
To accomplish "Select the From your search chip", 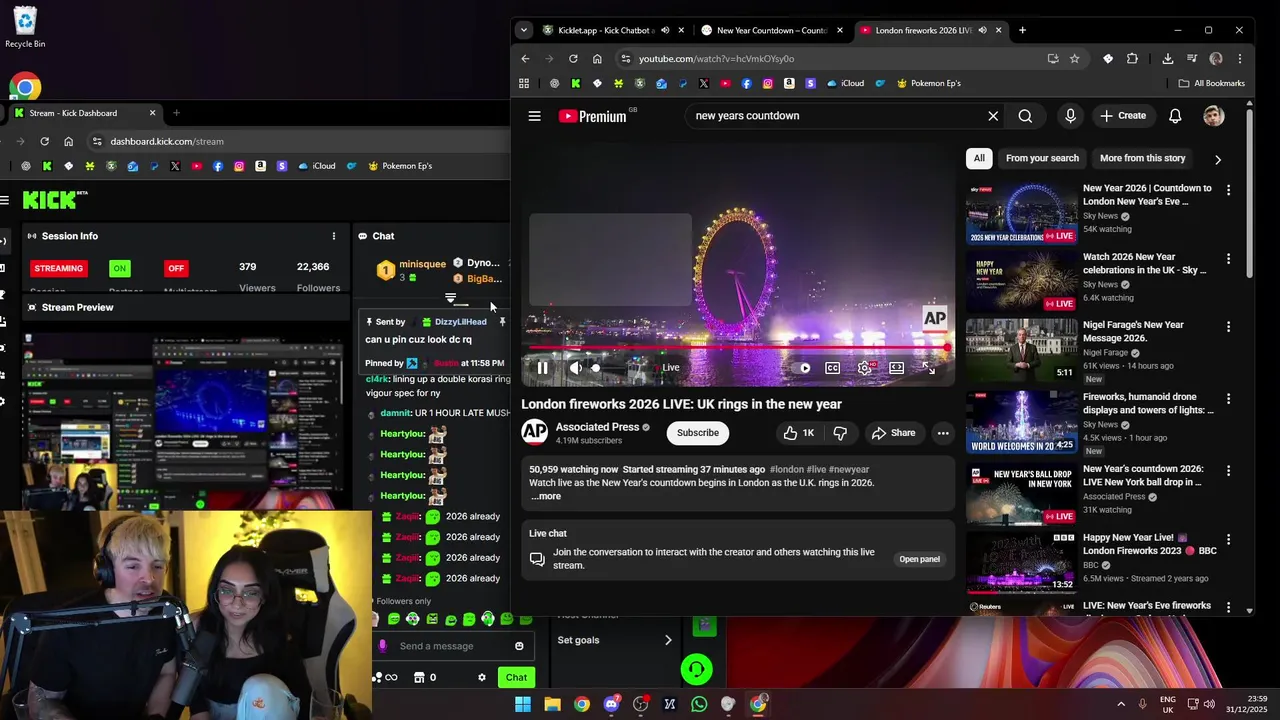I will point(1042,158).
